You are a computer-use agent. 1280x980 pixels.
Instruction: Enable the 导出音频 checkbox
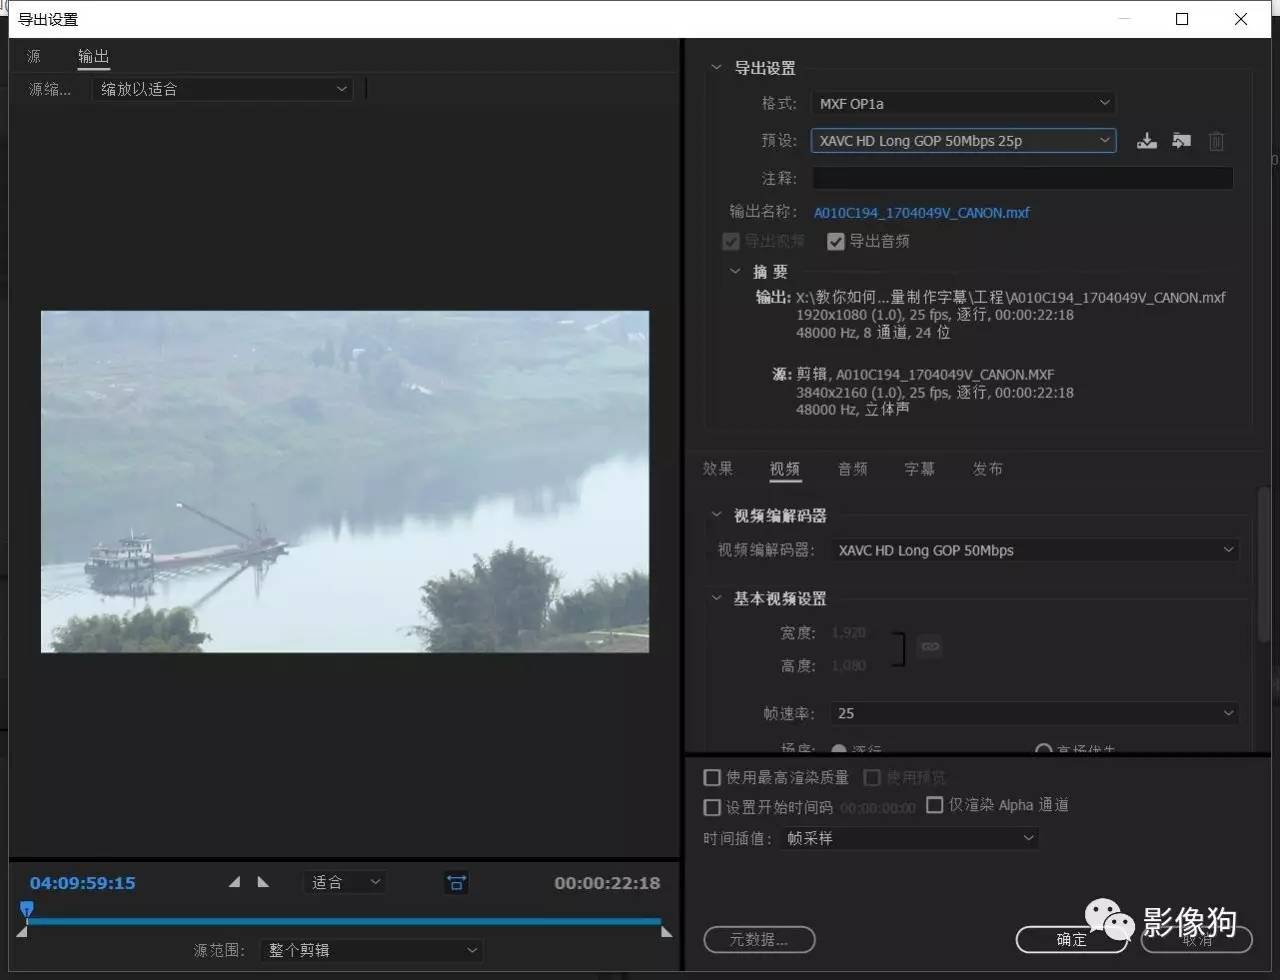click(x=836, y=240)
